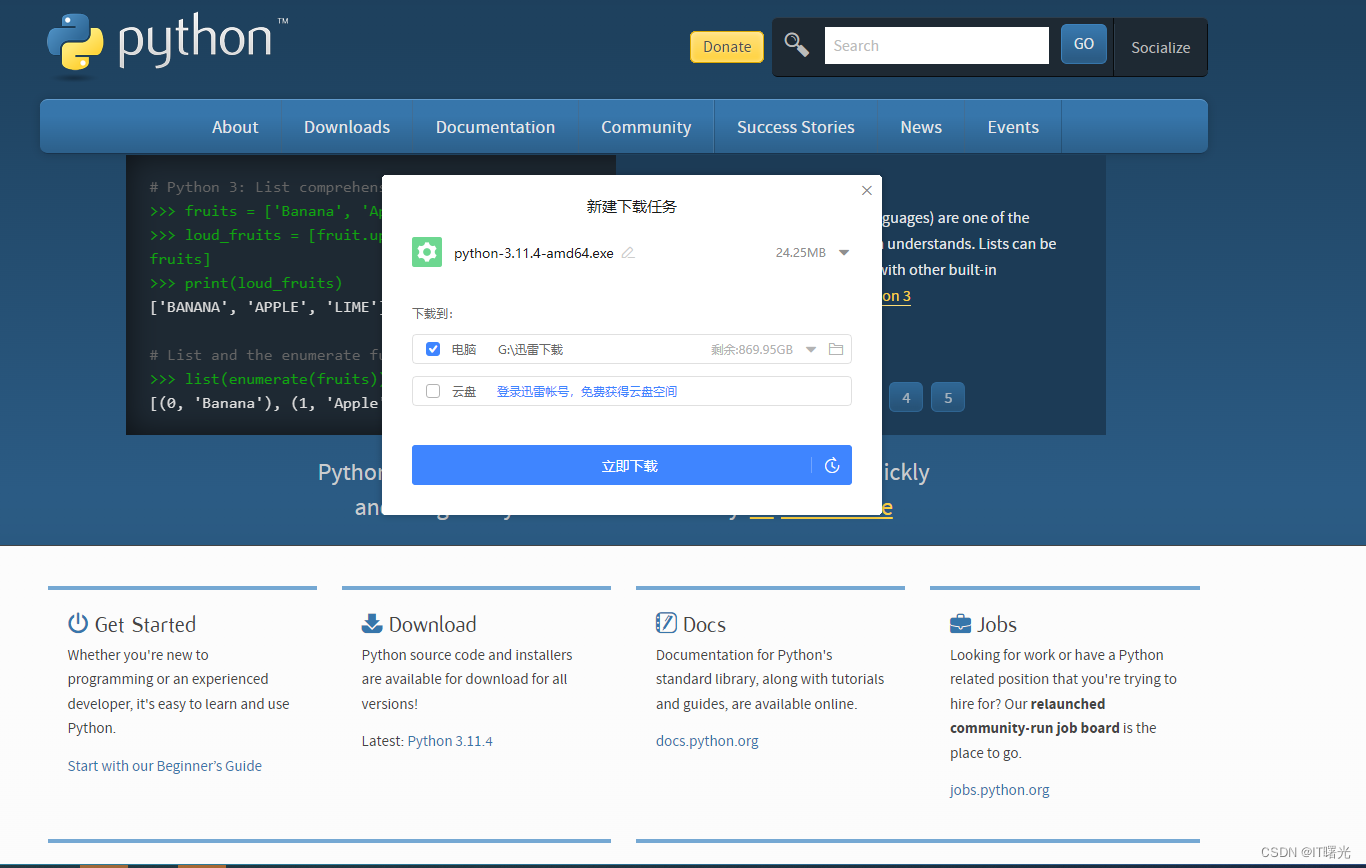
Task: Click the scheduled download clock icon
Action: pyautogui.click(x=832, y=466)
